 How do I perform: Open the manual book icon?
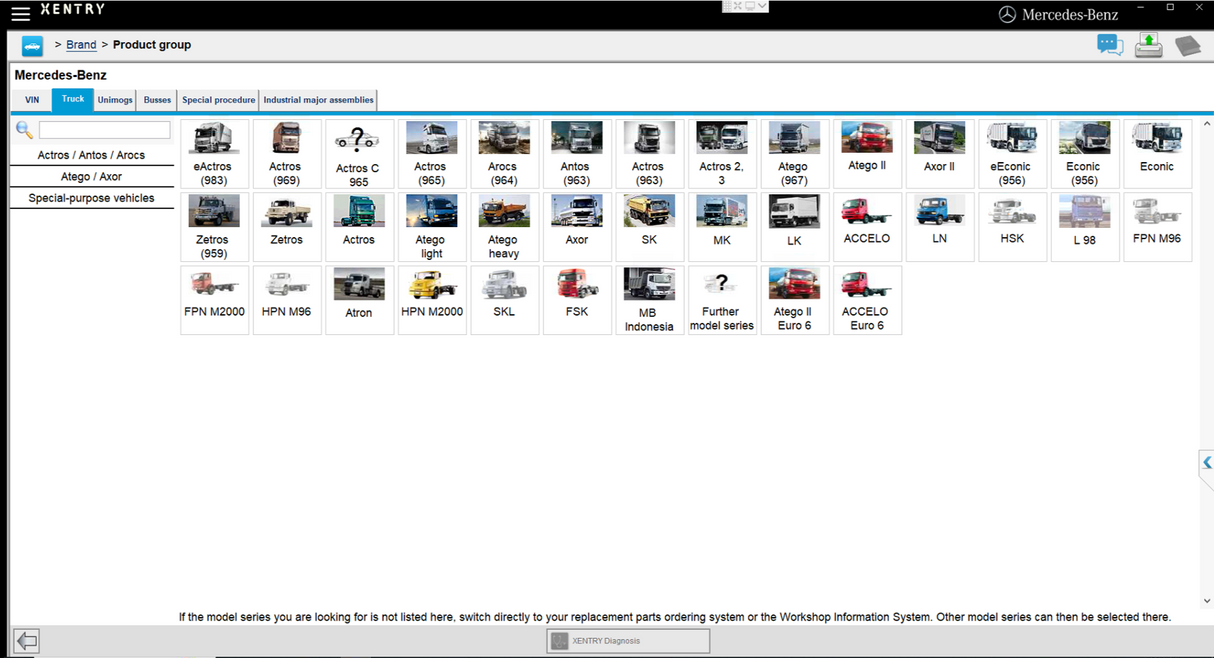point(1187,46)
